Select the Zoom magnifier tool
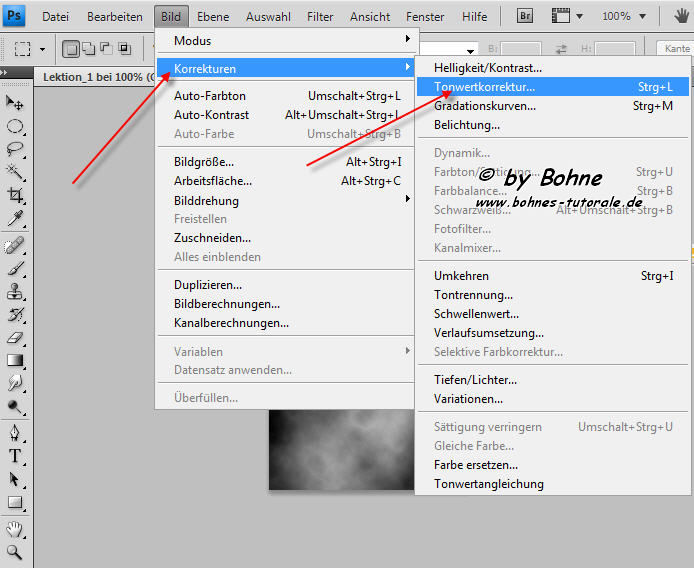 [15, 551]
